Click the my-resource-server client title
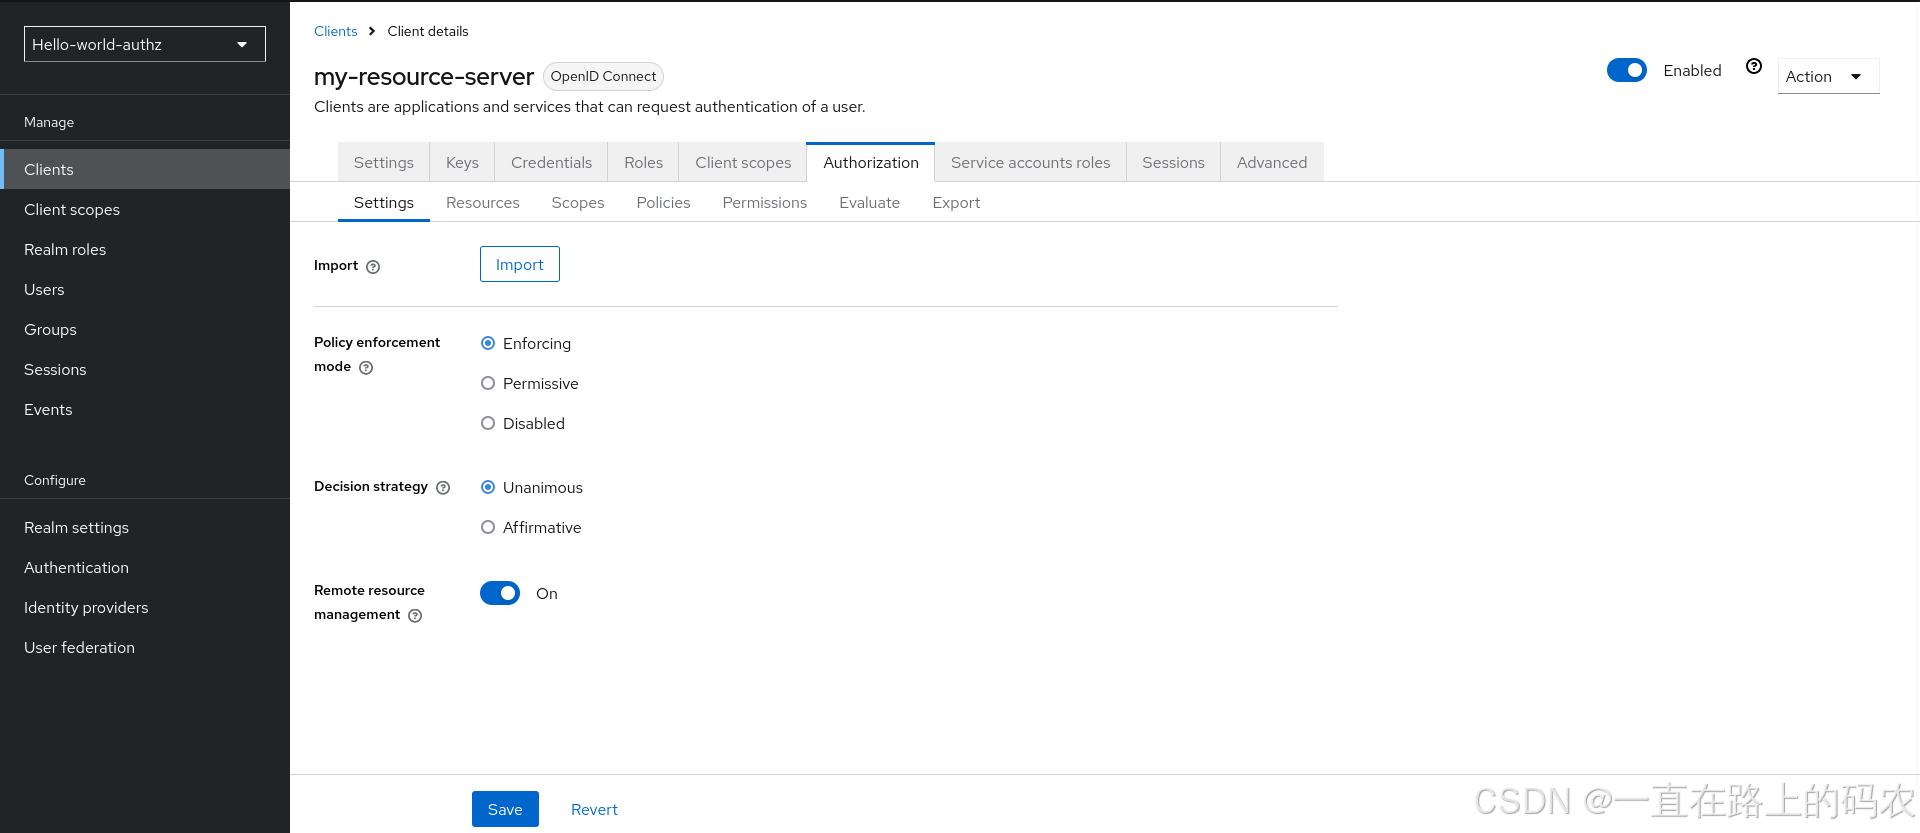This screenshot has height=833, width=1920. click(x=424, y=77)
